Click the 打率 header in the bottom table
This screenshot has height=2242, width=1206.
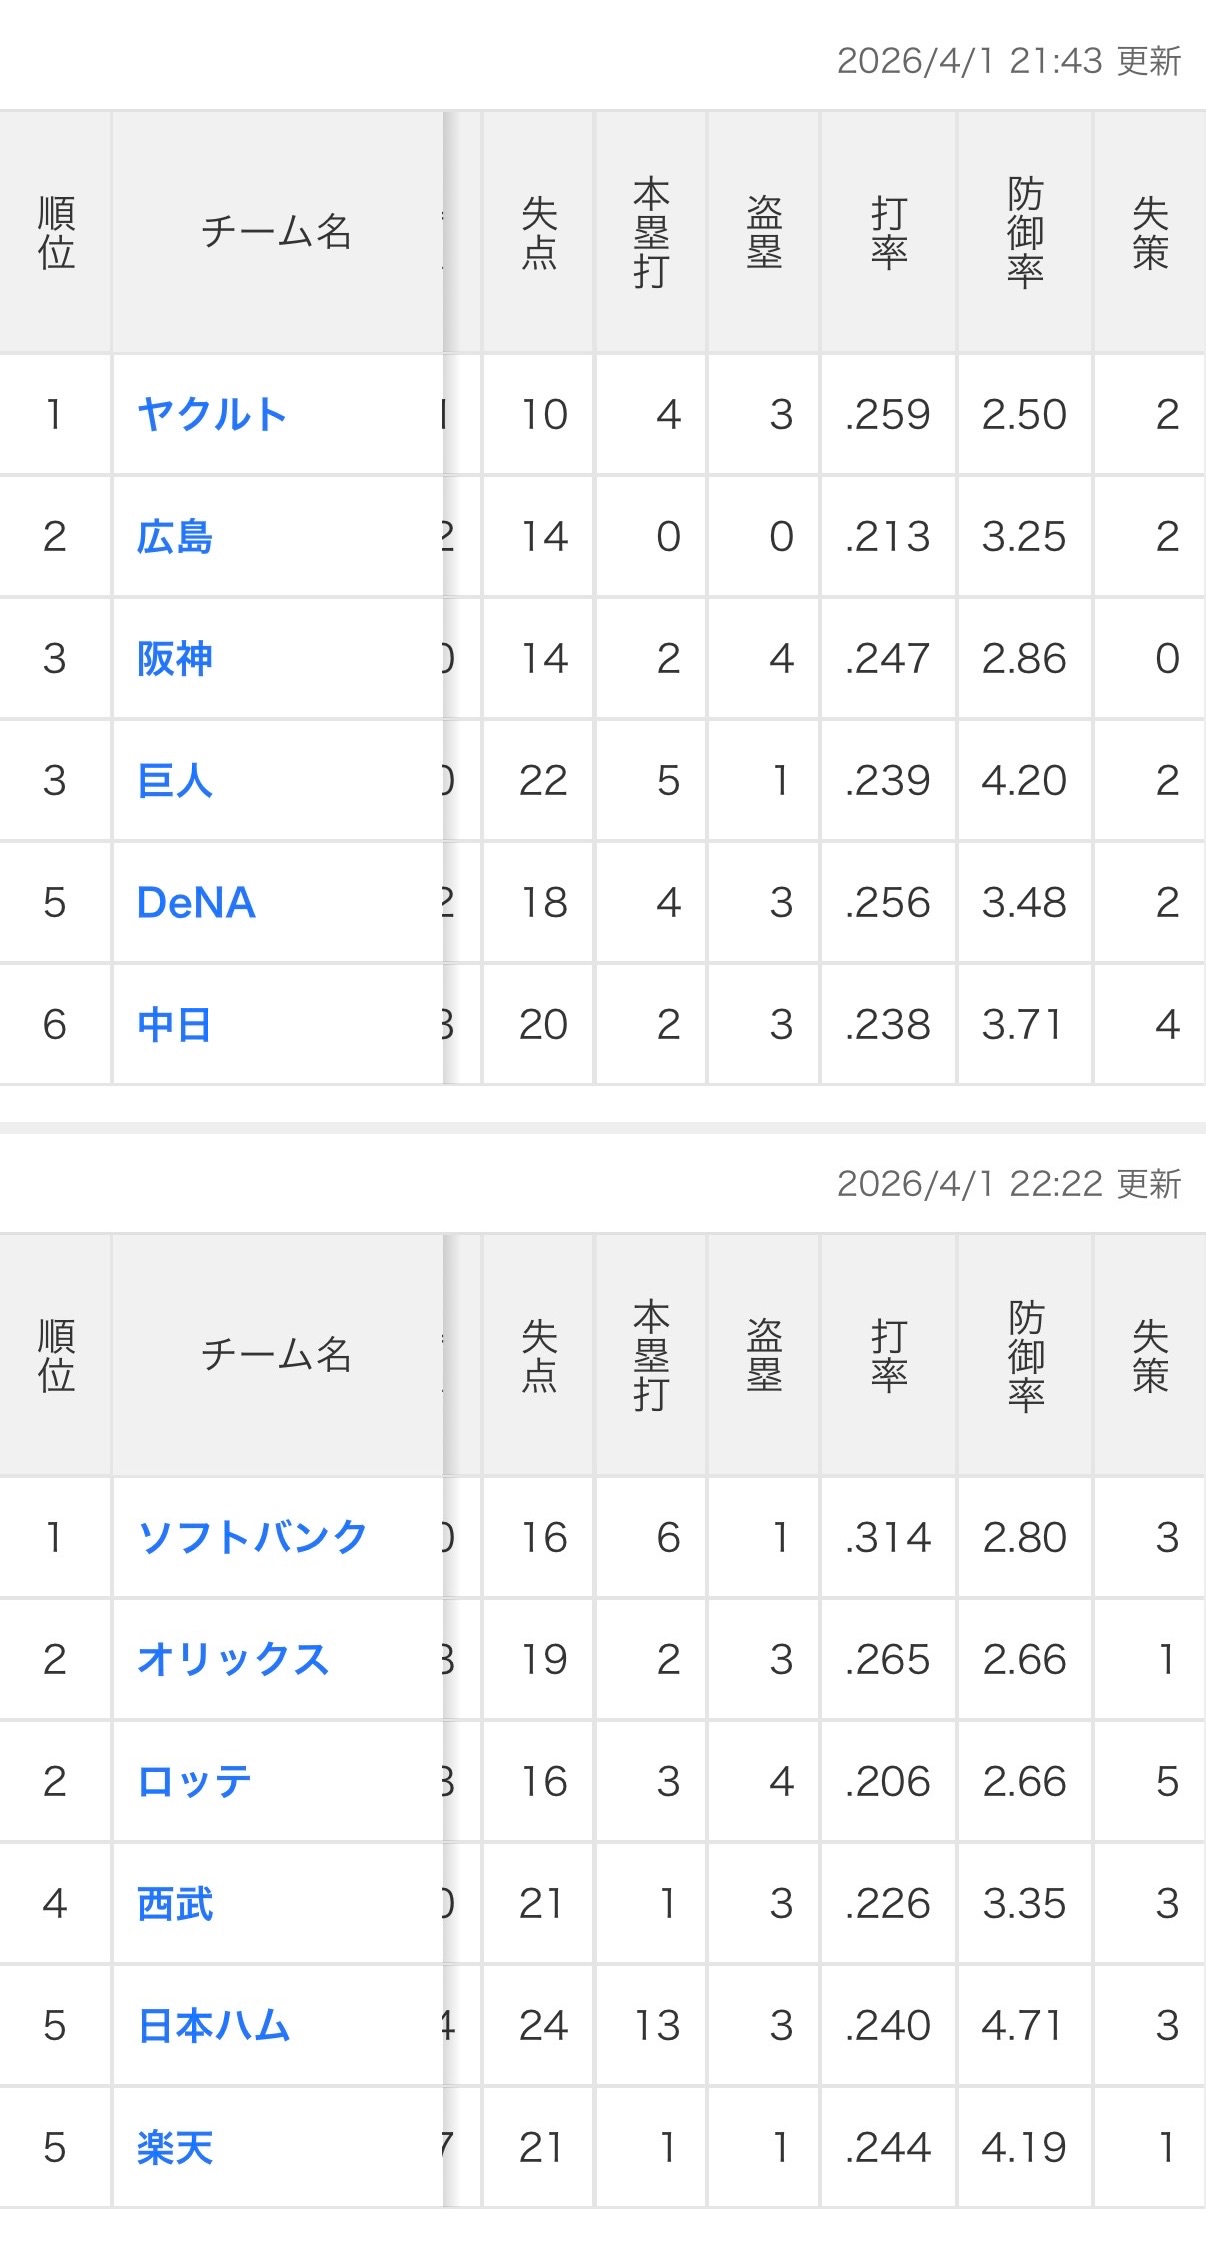889,1355
